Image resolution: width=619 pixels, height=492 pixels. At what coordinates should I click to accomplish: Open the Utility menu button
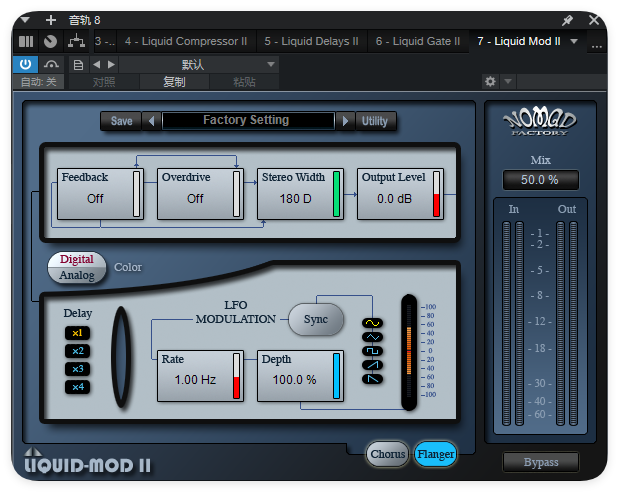375,121
